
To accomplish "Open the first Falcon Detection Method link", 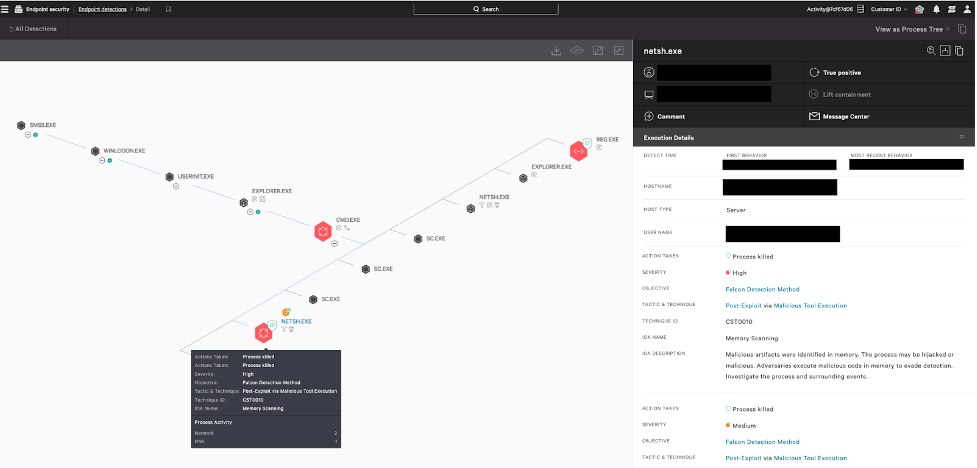I will 762,289.
